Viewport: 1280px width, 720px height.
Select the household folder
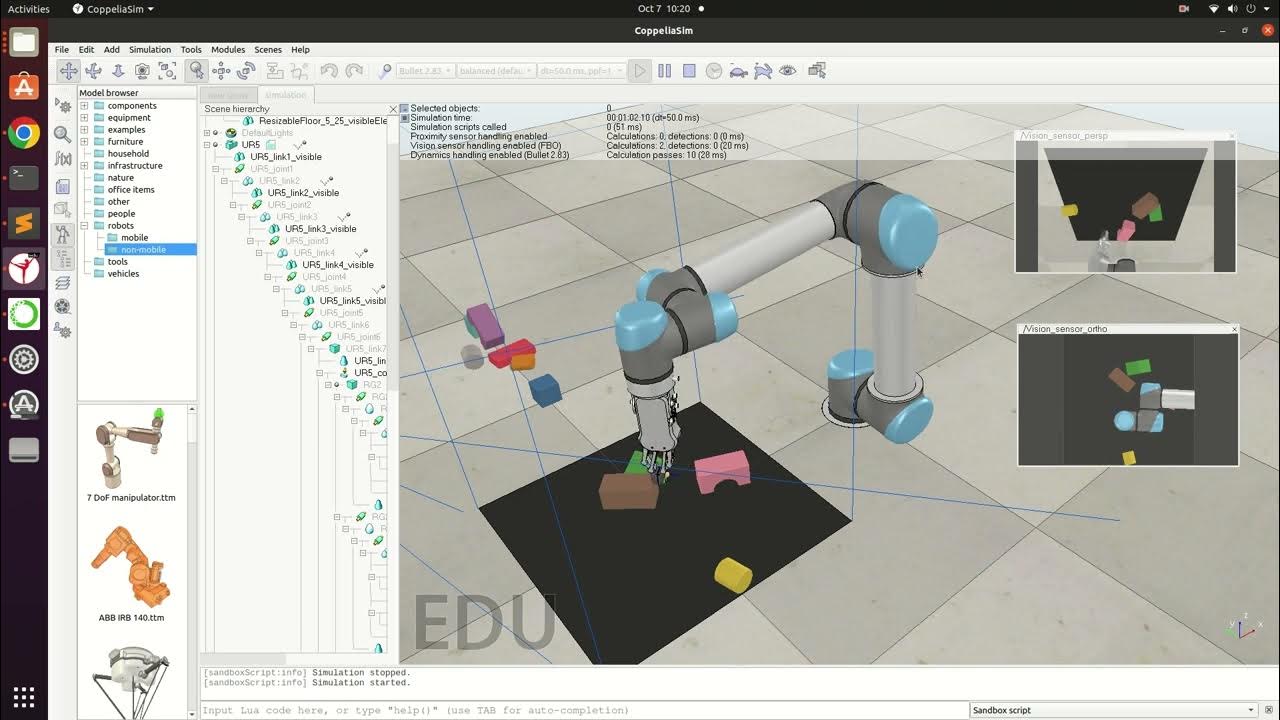(128, 154)
